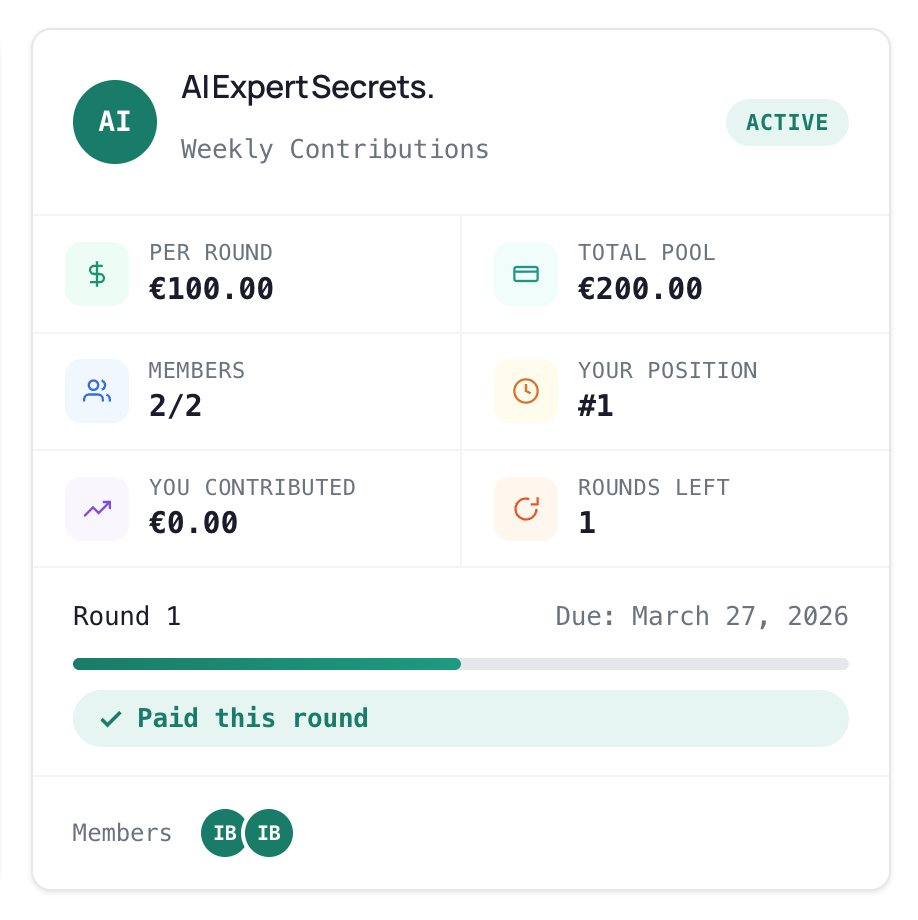Click the #1 position value
The image size is (918, 920).
(x=595, y=406)
